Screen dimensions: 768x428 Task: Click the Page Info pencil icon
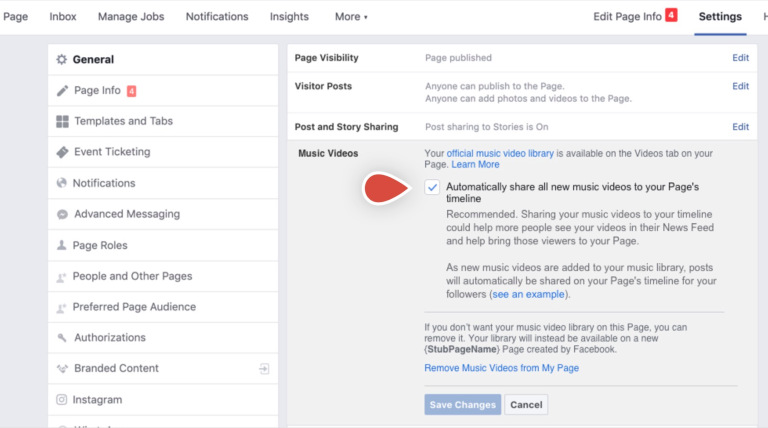[x=62, y=91]
